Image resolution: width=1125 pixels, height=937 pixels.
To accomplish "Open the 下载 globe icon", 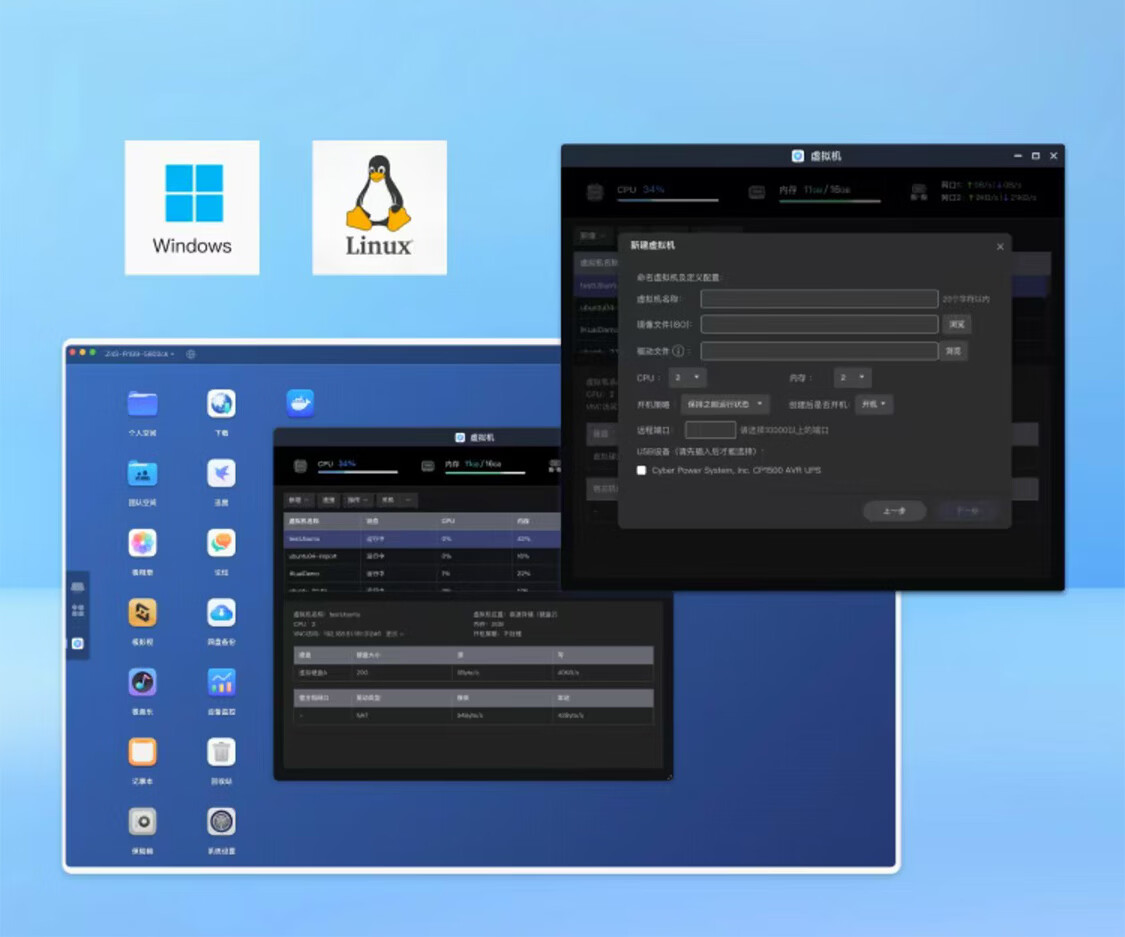I will click(221, 404).
